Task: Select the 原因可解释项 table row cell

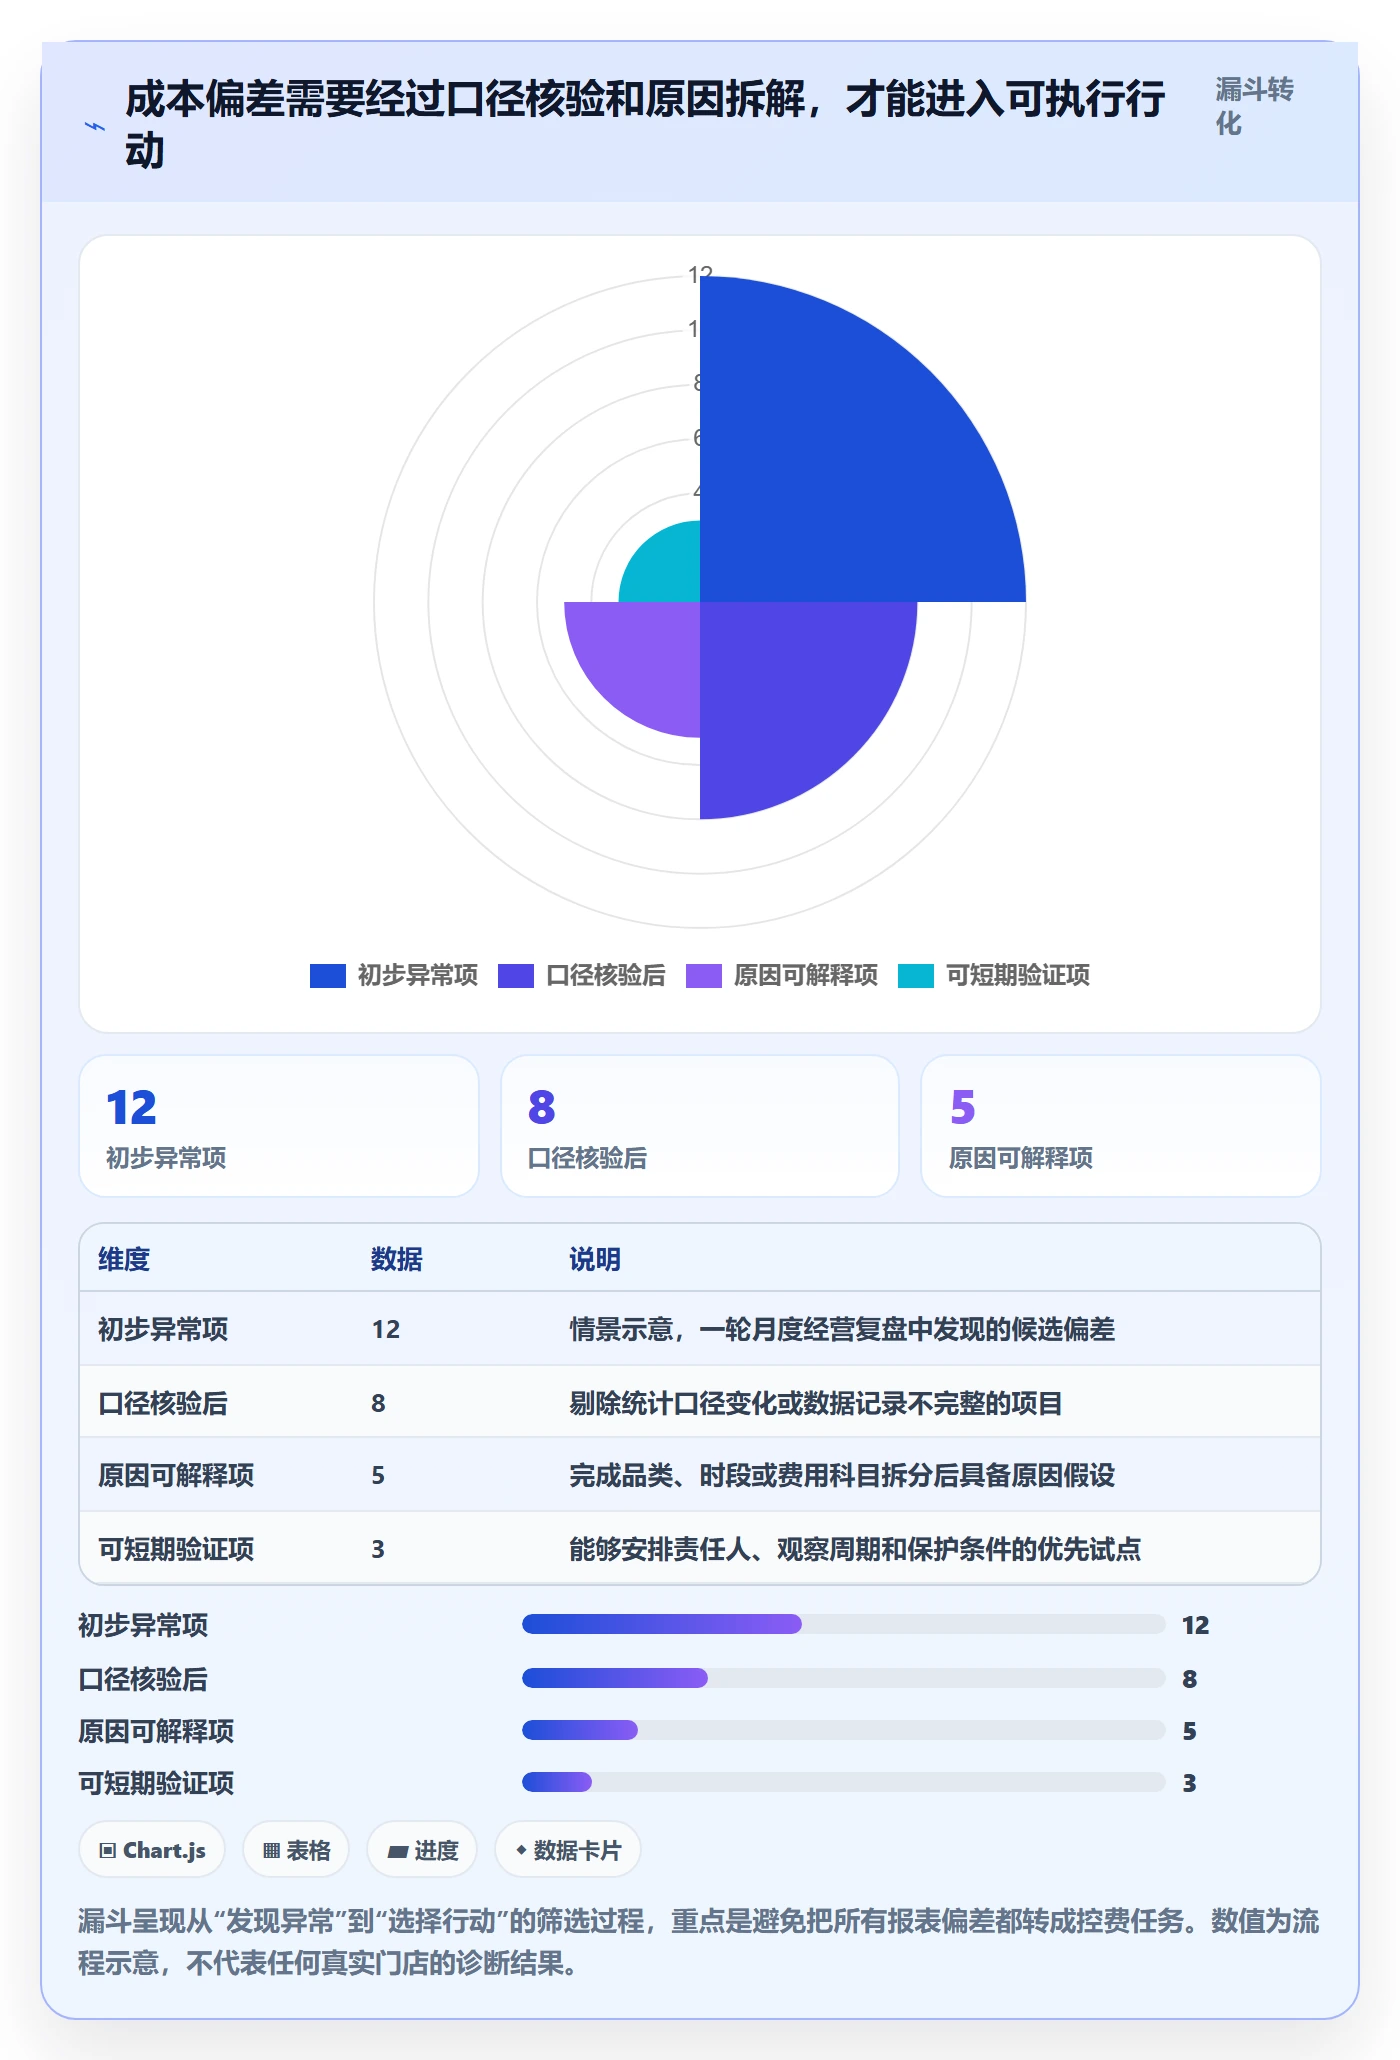Action: 176,1475
